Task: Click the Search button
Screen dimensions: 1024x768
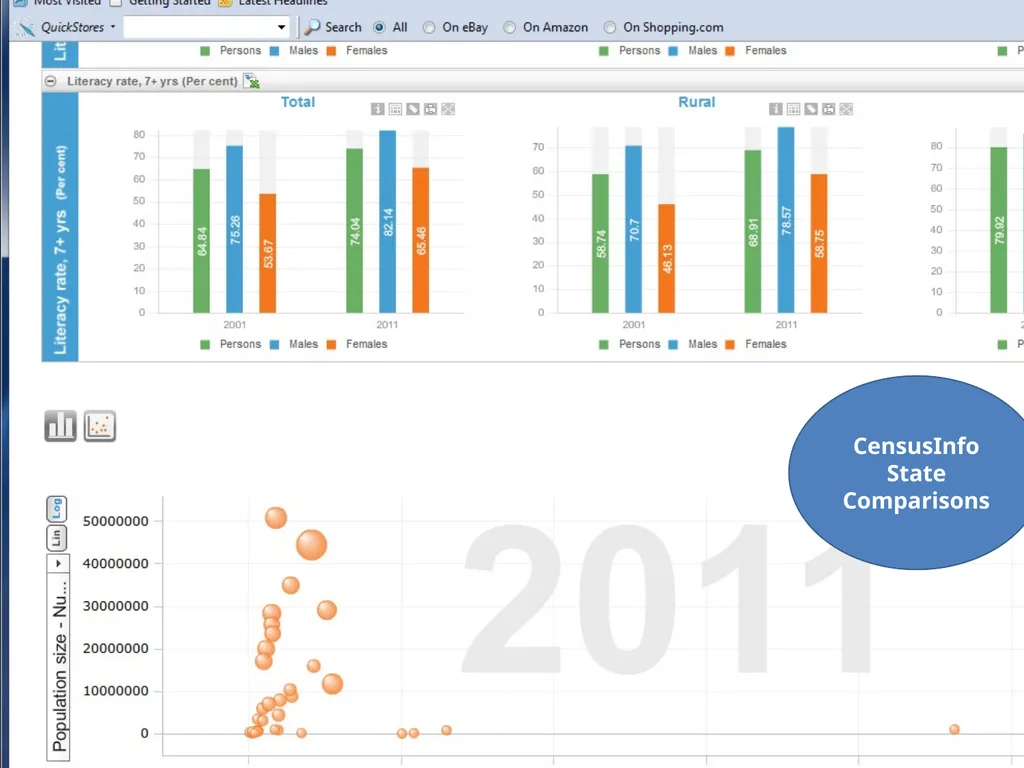Action: 333,27
